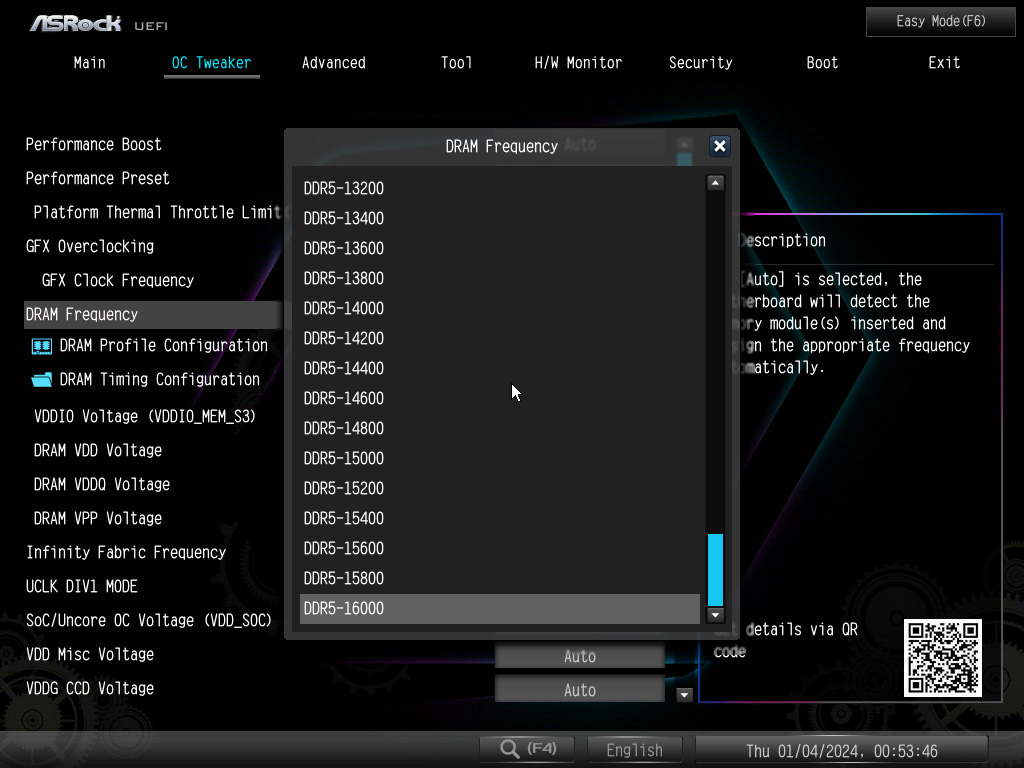Click the search magnifier (F4) button
The image size is (1024, 768).
click(527, 749)
